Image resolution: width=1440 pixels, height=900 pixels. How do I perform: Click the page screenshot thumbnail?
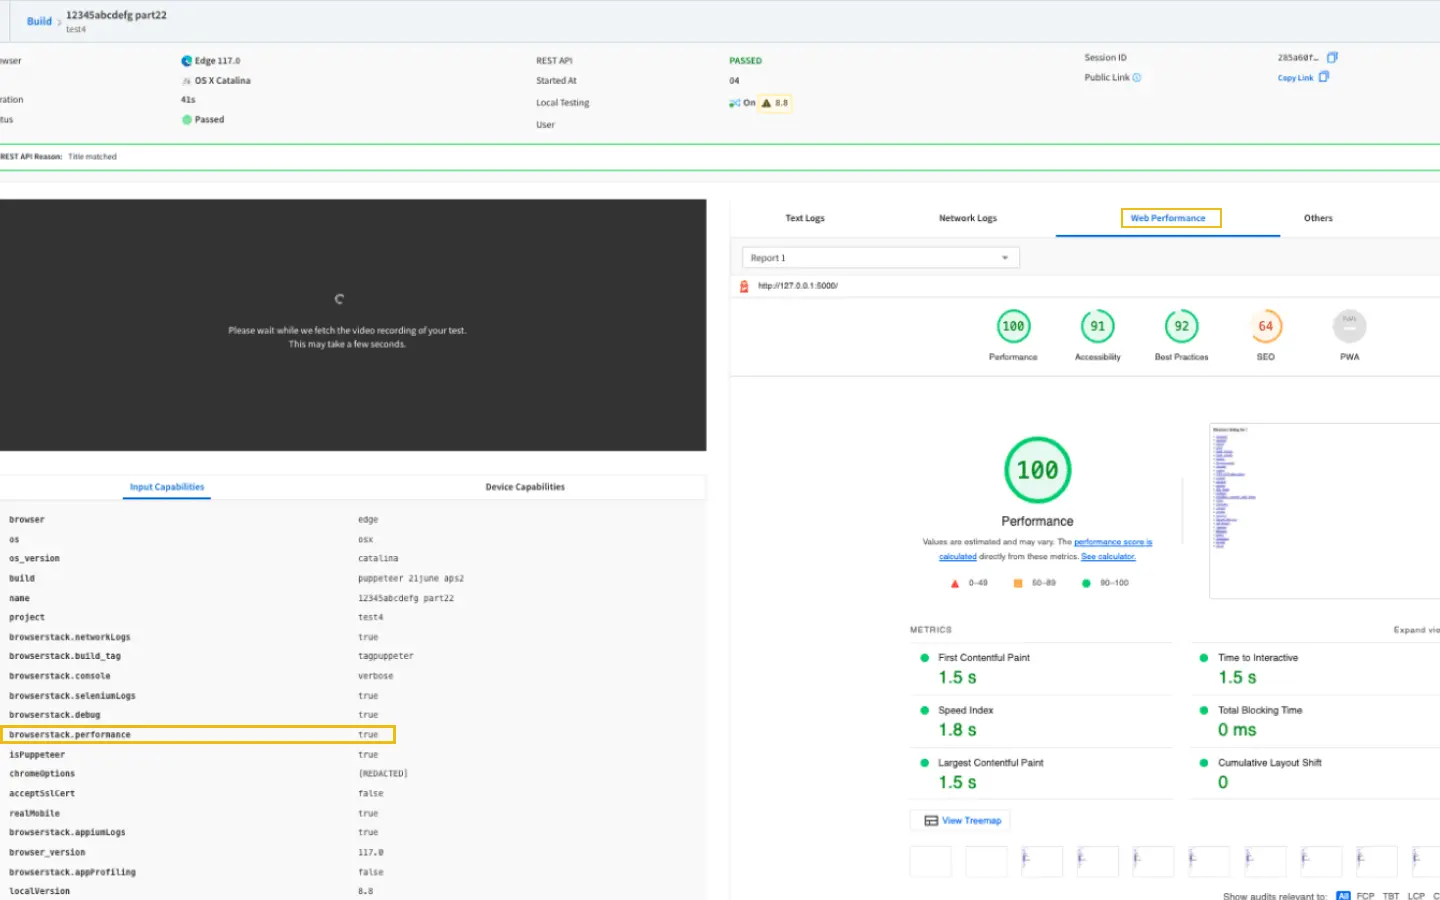pyautogui.click(x=1322, y=511)
